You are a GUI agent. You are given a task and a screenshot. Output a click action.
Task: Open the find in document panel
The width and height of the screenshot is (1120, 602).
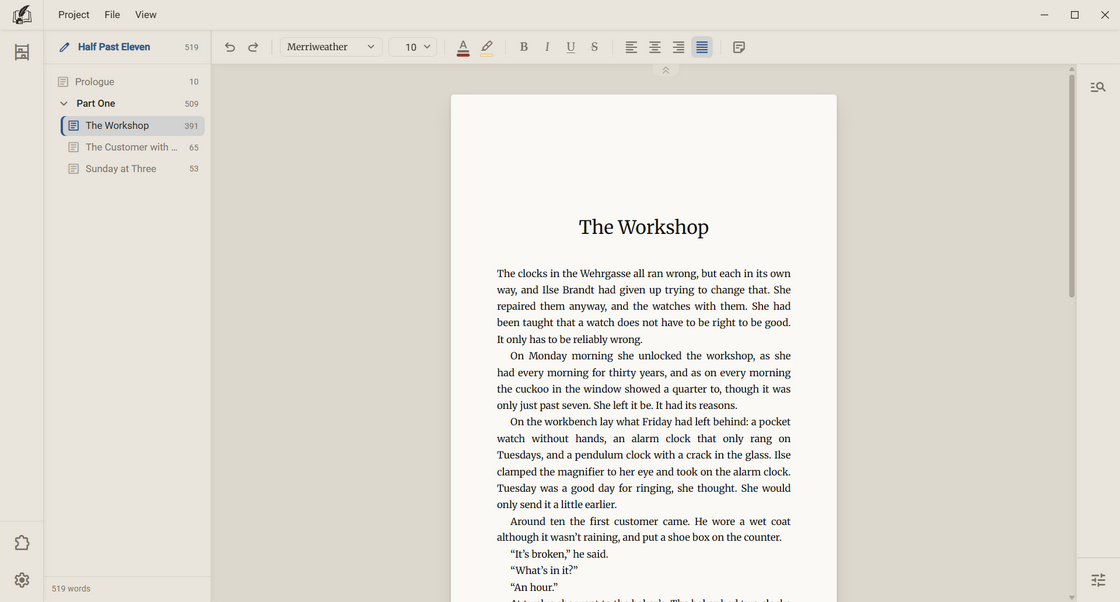[x=1098, y=87]
